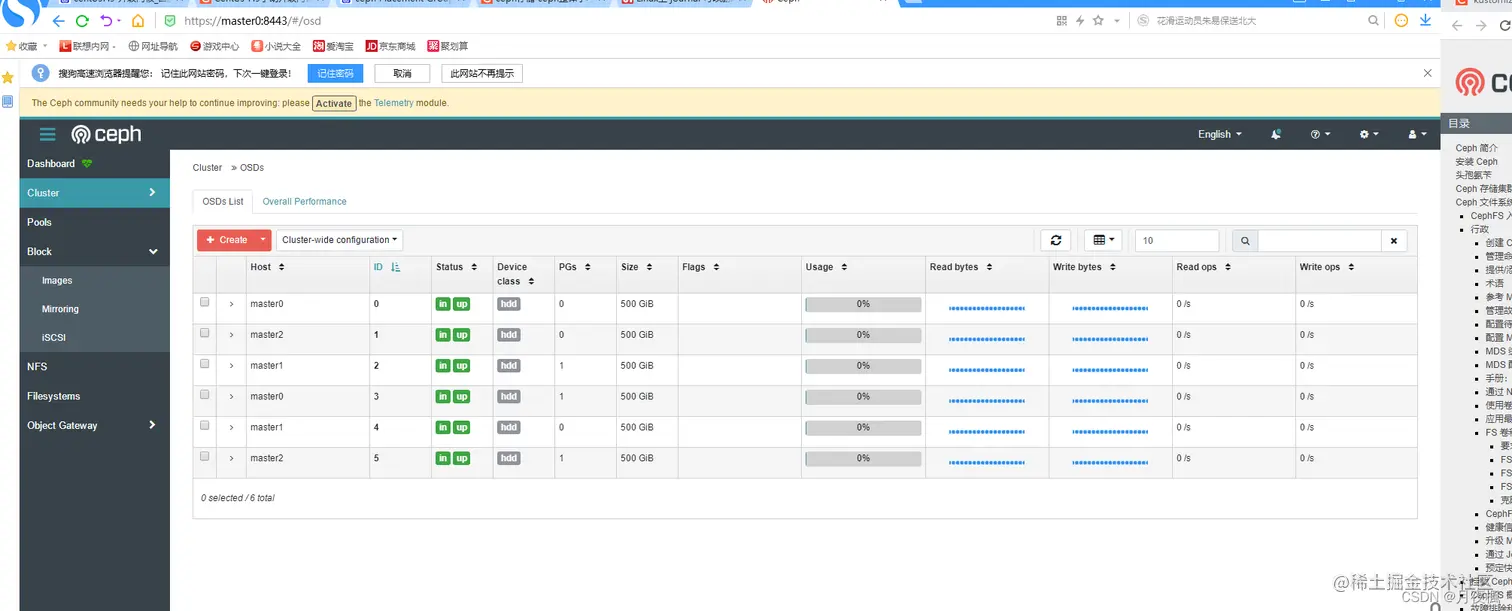Screen dimensions: 1512x611
Task: Select the OSDs List tab
Action: [x=223, y=202]
